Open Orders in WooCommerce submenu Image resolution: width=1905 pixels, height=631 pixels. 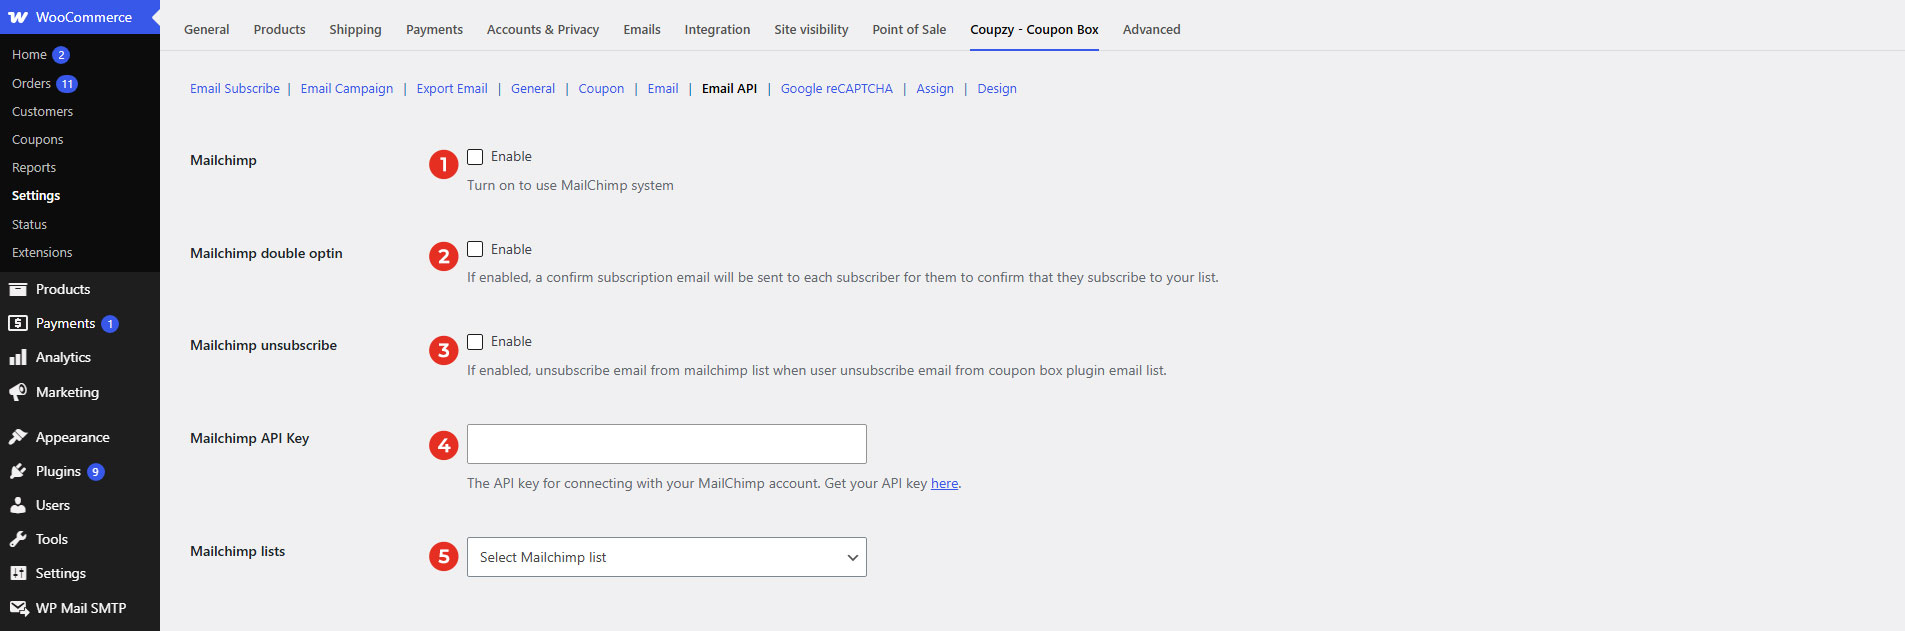31,83
